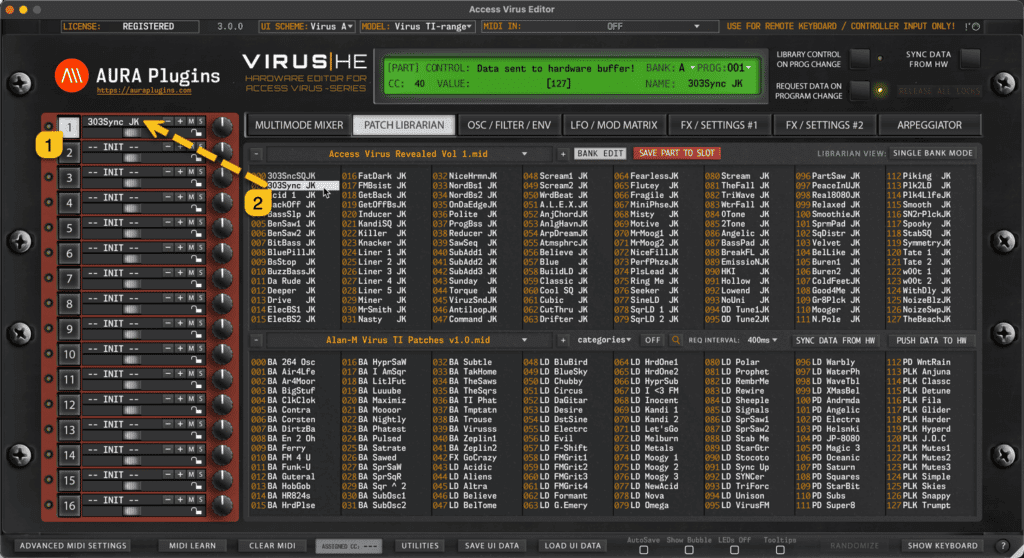Step part 4 to previous patch with minus
The width and height of the screenshot is (1024, 558).
tap(168, 197)
